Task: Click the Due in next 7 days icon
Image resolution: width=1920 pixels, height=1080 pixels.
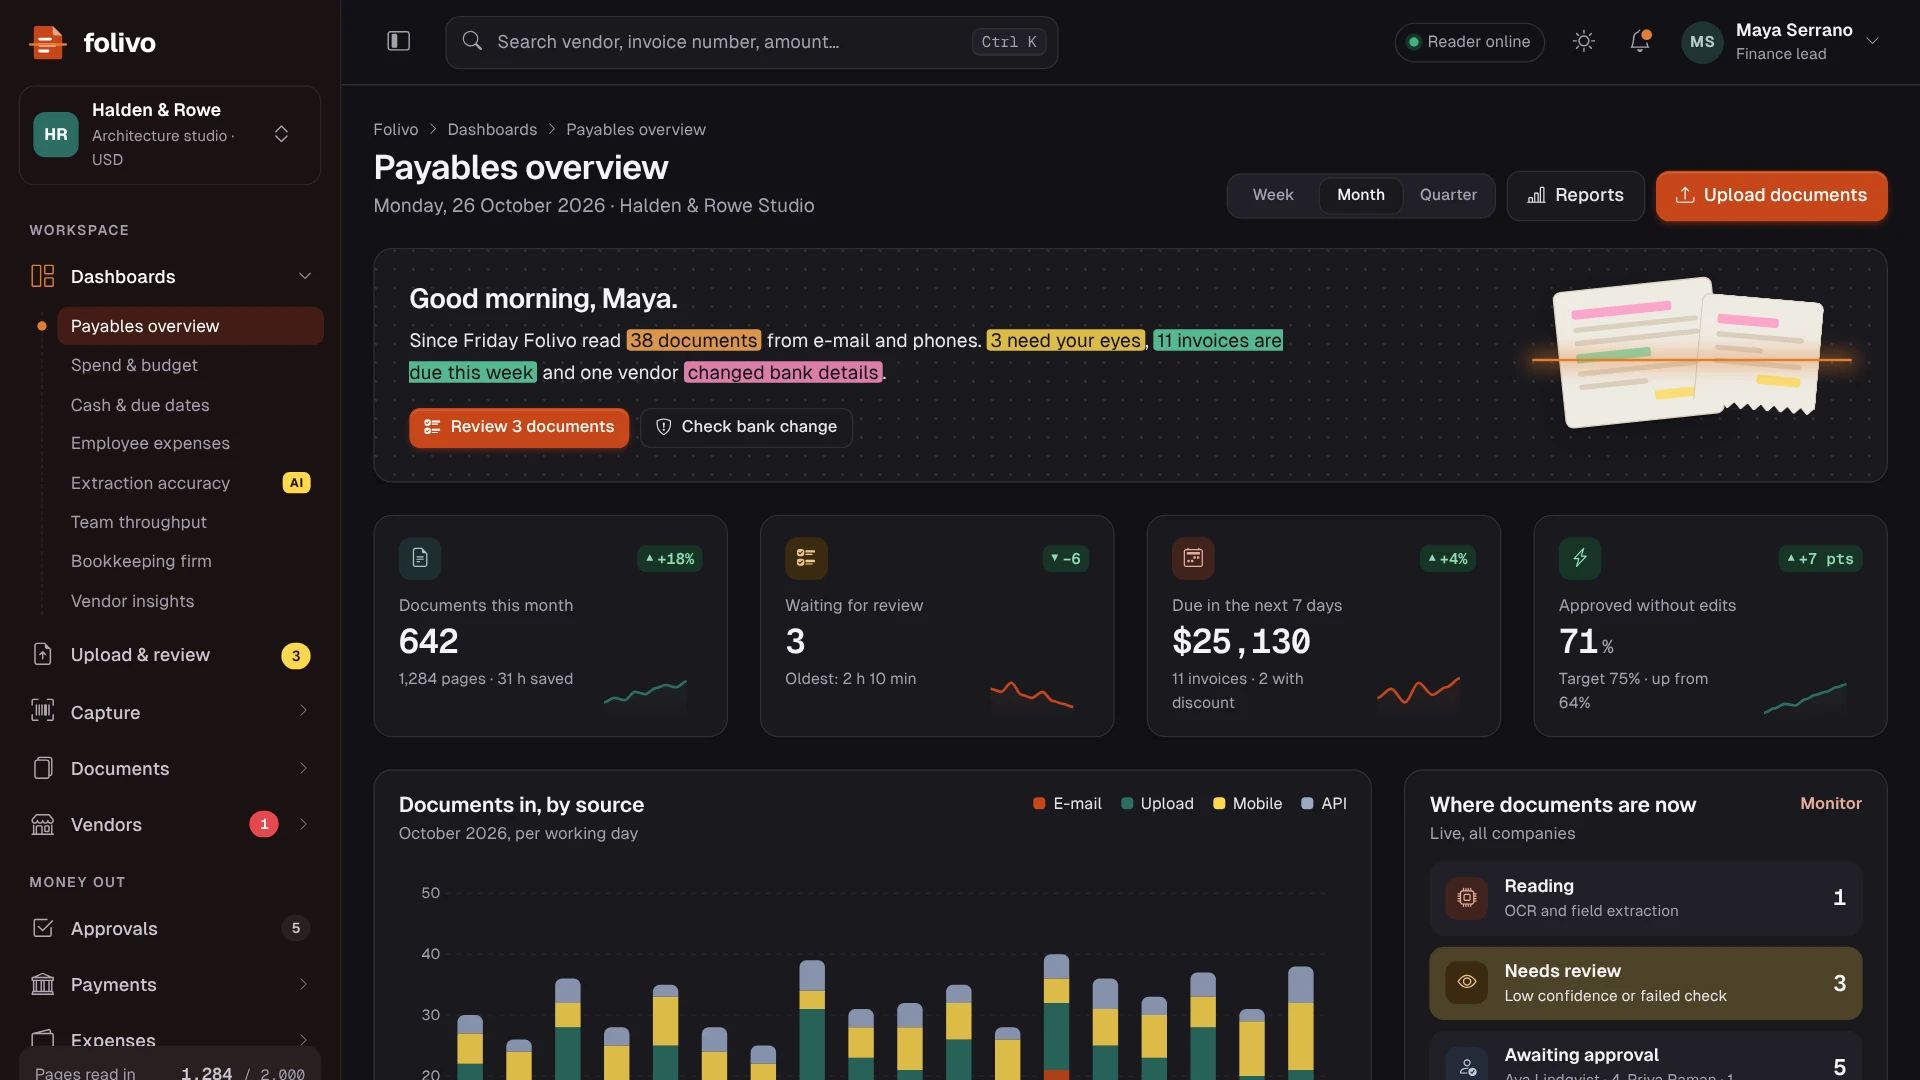Action: [x=1193, y=558]
